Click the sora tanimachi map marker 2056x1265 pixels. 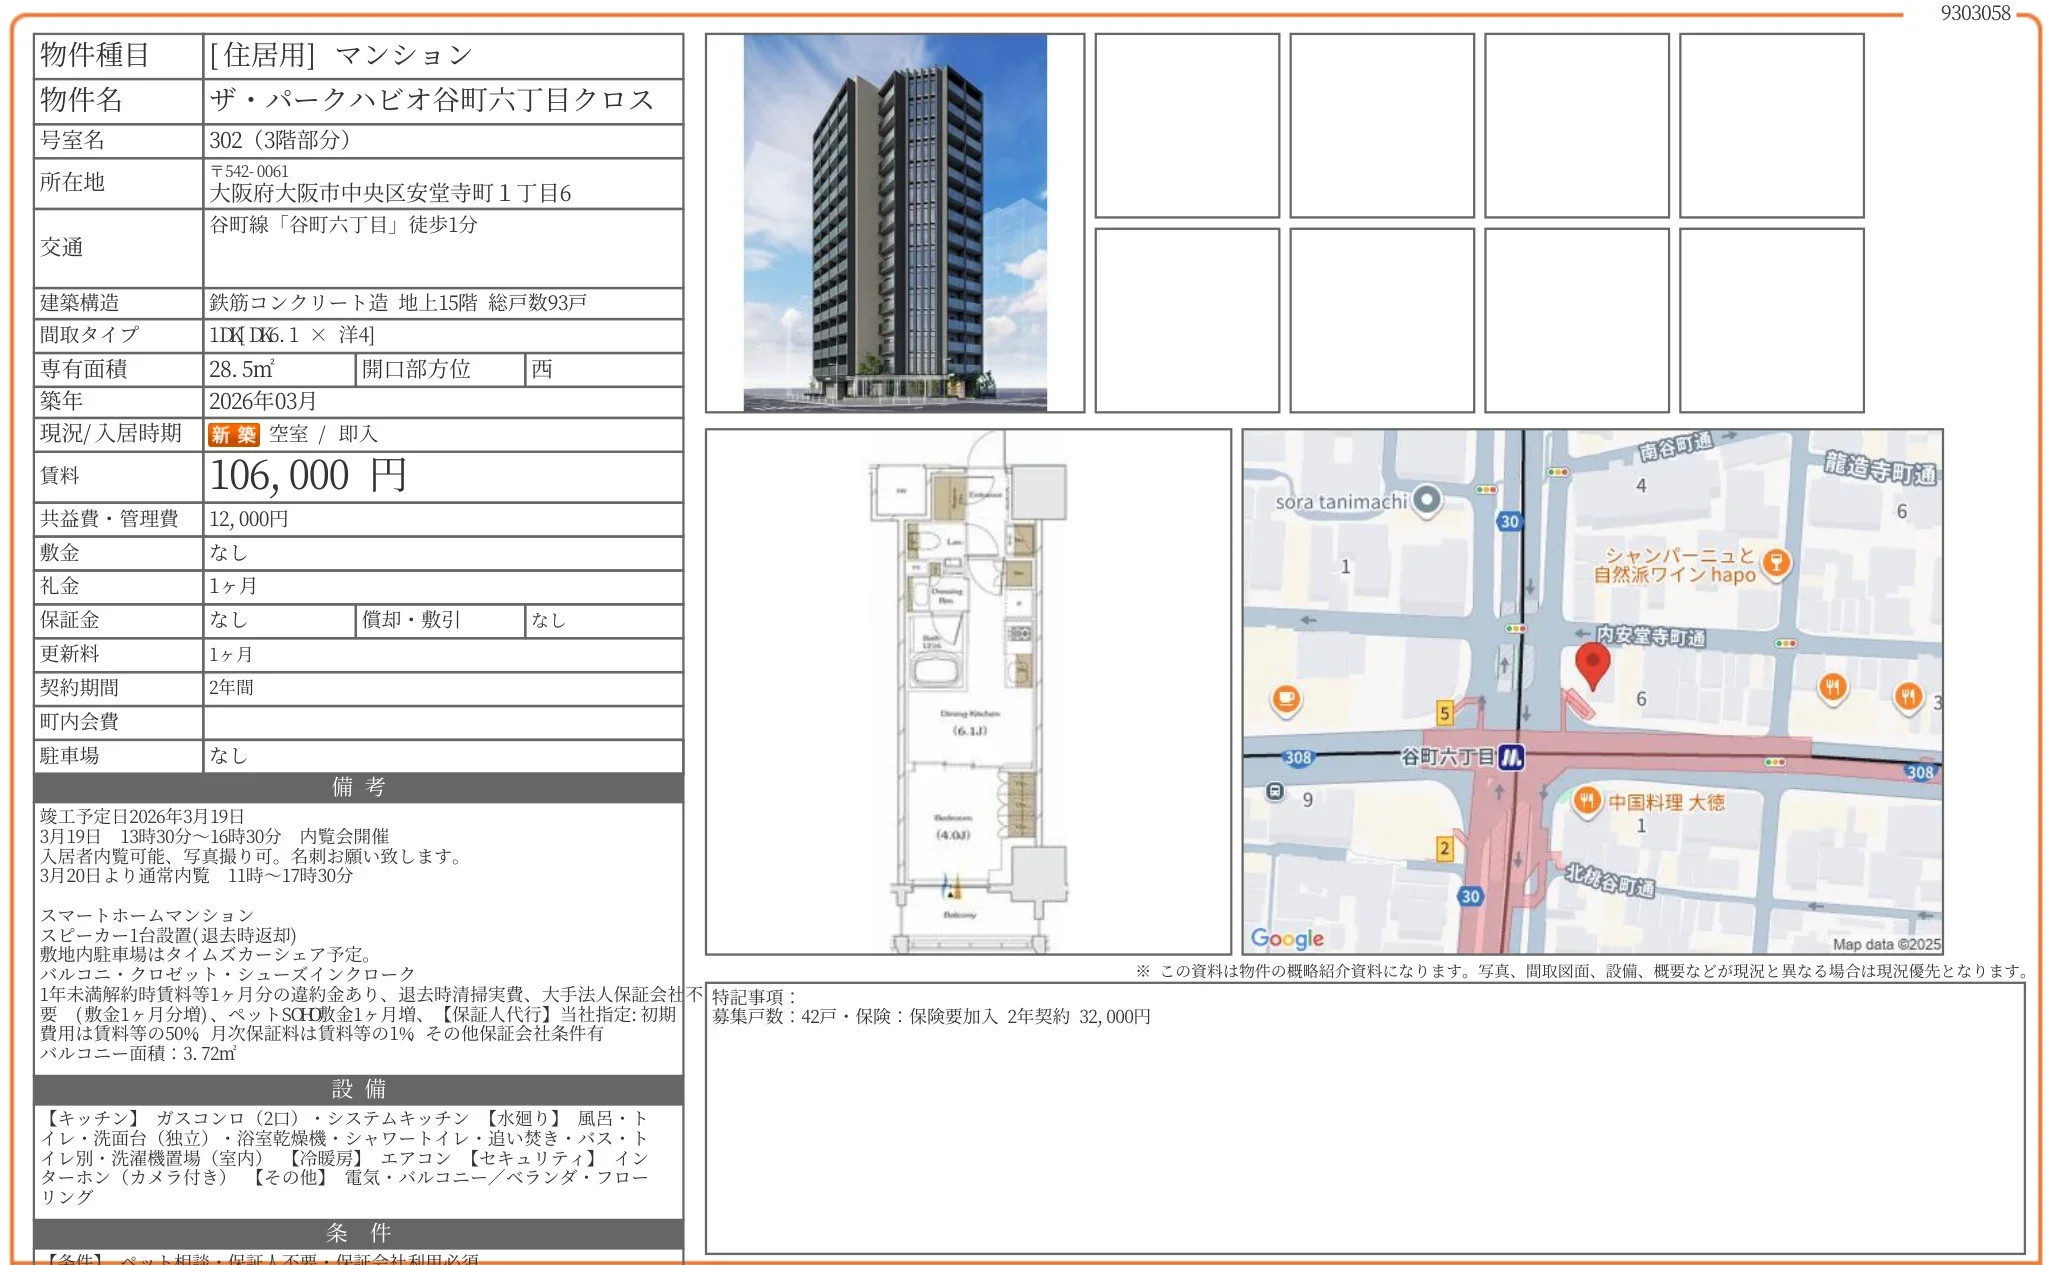click(1427, 499)
